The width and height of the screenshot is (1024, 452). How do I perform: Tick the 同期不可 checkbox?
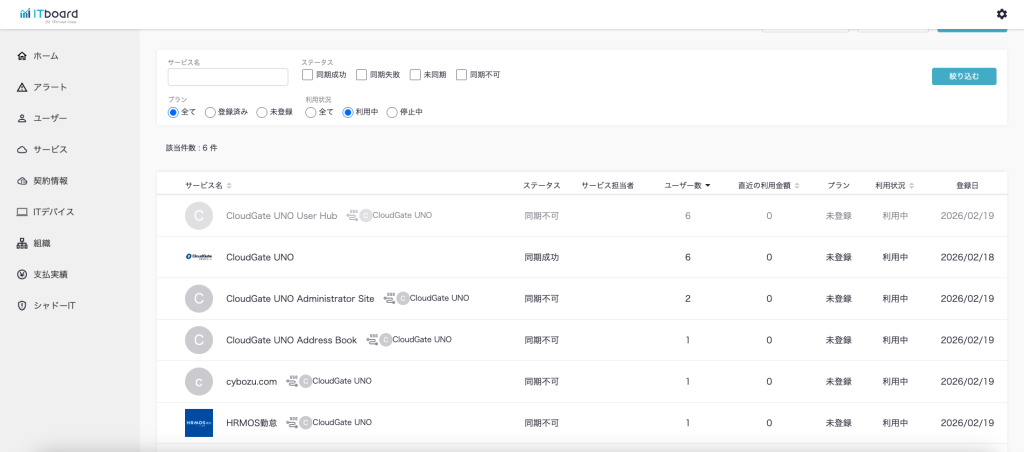point(462,75)
